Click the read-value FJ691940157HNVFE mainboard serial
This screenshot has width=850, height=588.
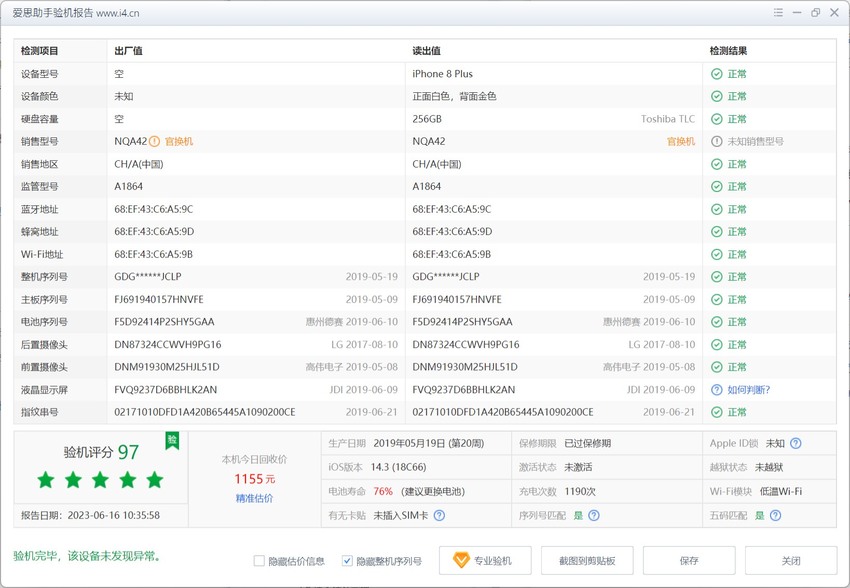coord(457,299)
